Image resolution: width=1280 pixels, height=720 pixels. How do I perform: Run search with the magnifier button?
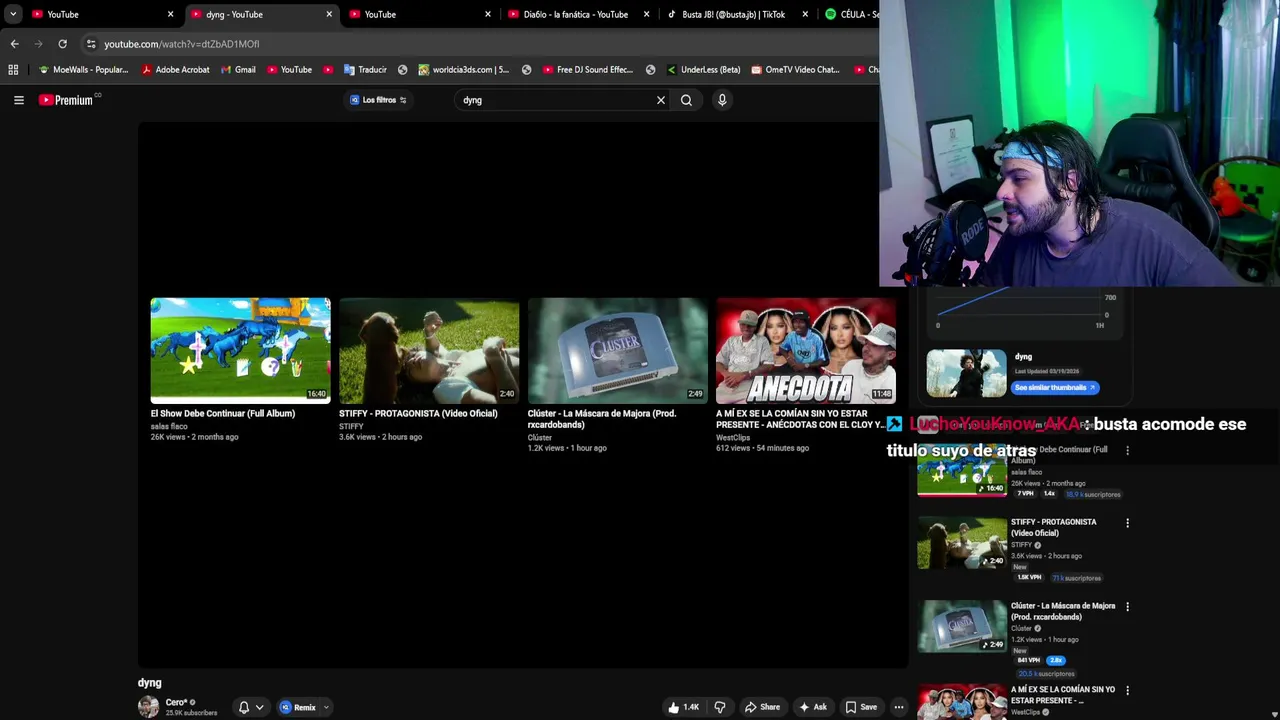(686, 100)
